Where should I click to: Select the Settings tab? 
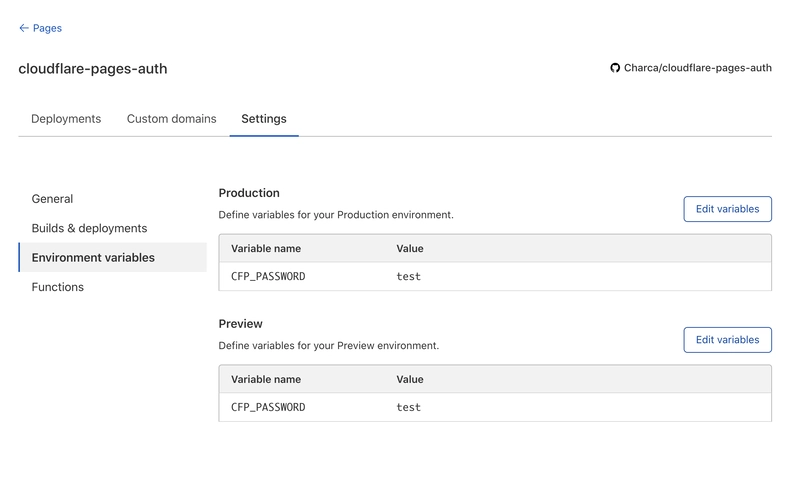point(264,119)
